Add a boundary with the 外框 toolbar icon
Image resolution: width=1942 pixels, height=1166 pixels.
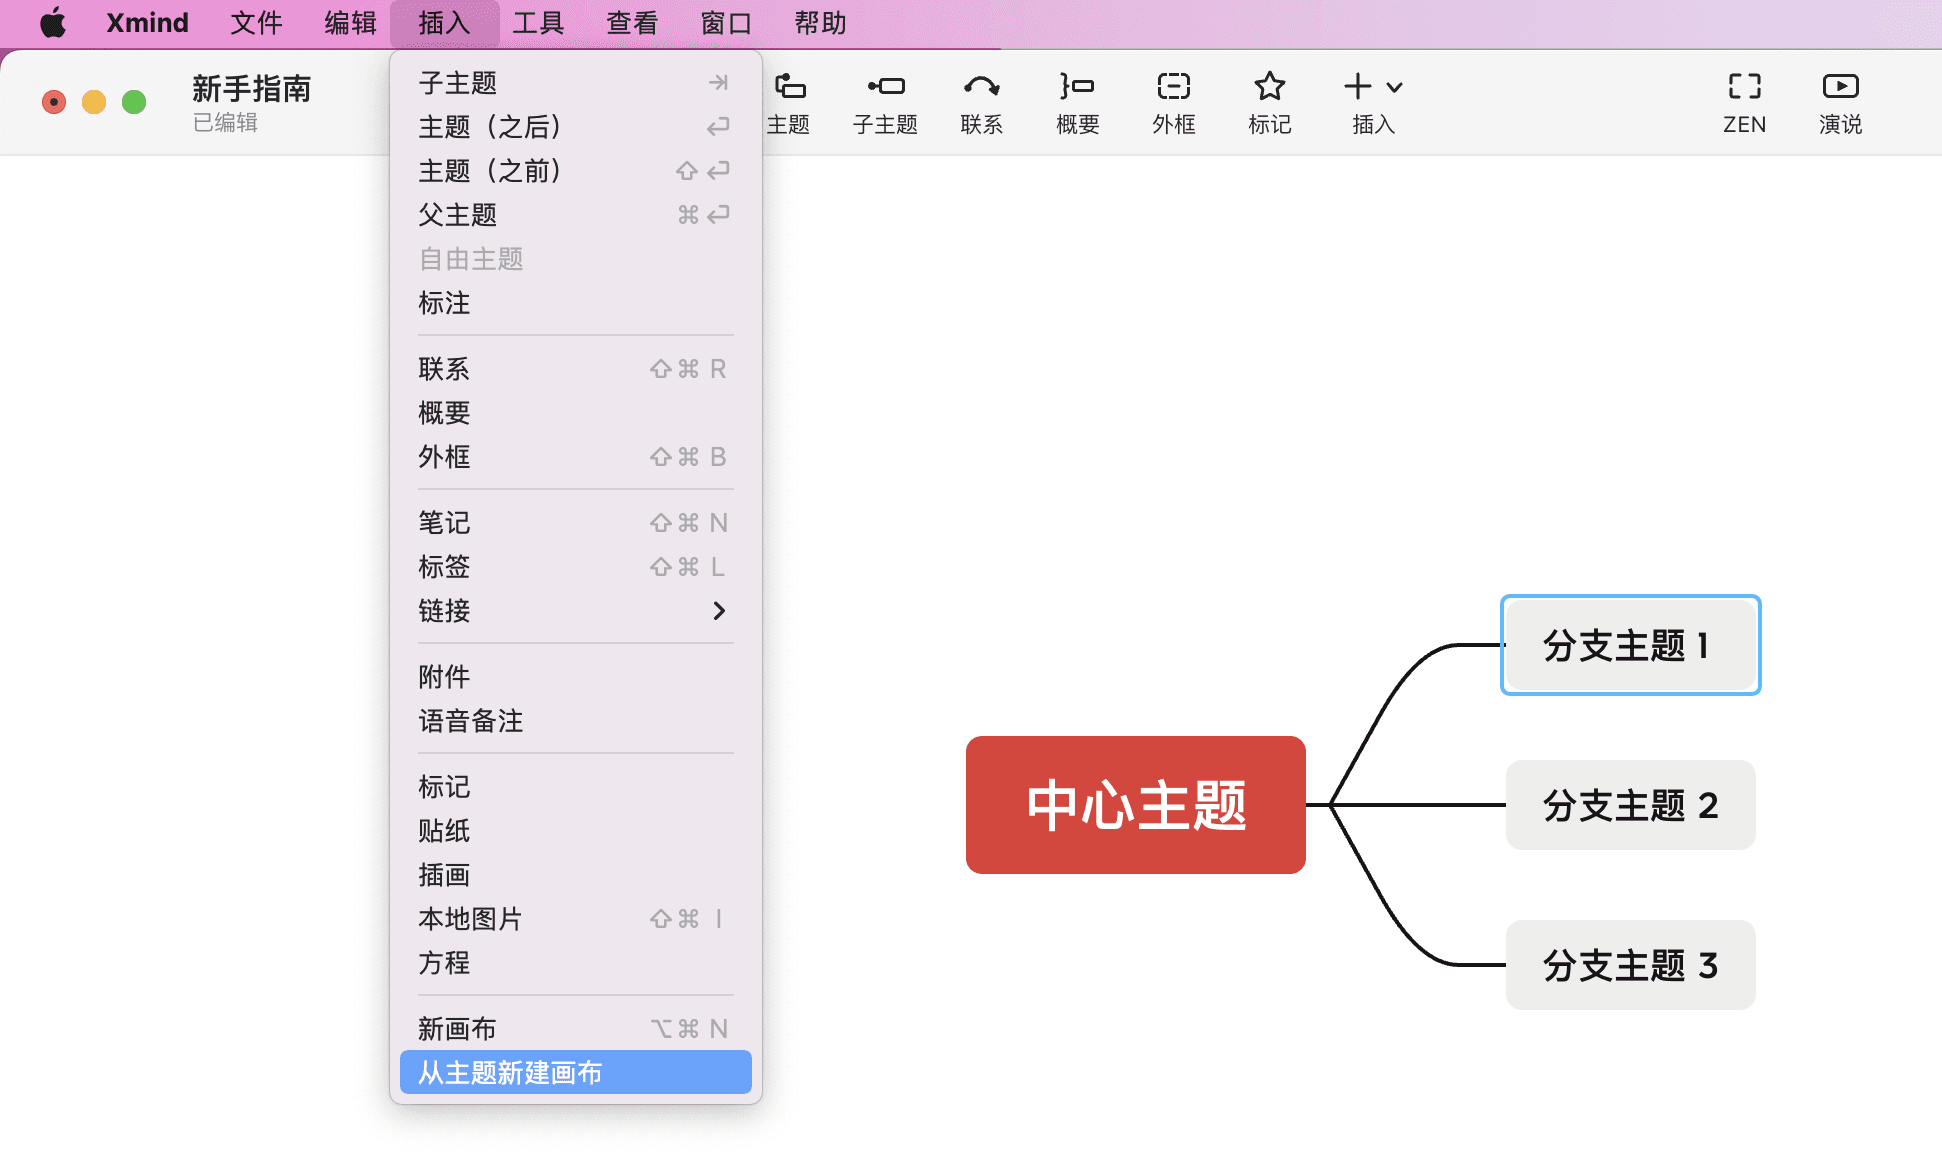[x=1172, y=100]
